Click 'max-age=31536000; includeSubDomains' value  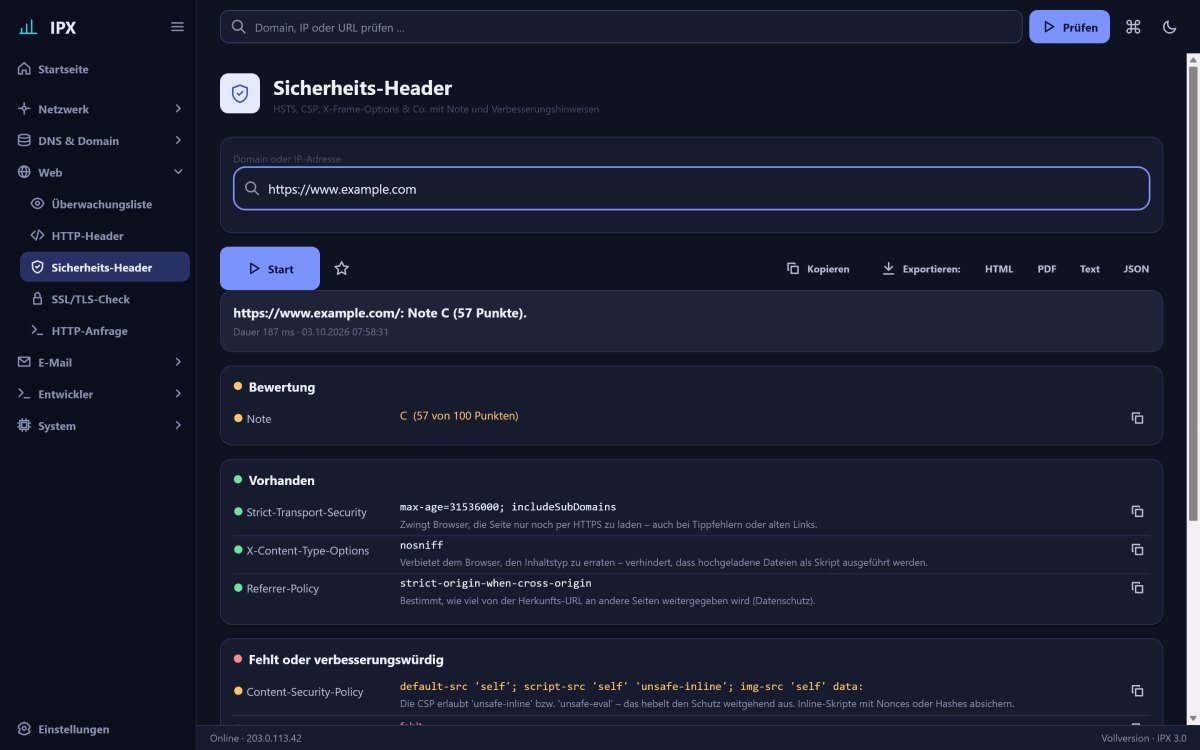(508, 507)
